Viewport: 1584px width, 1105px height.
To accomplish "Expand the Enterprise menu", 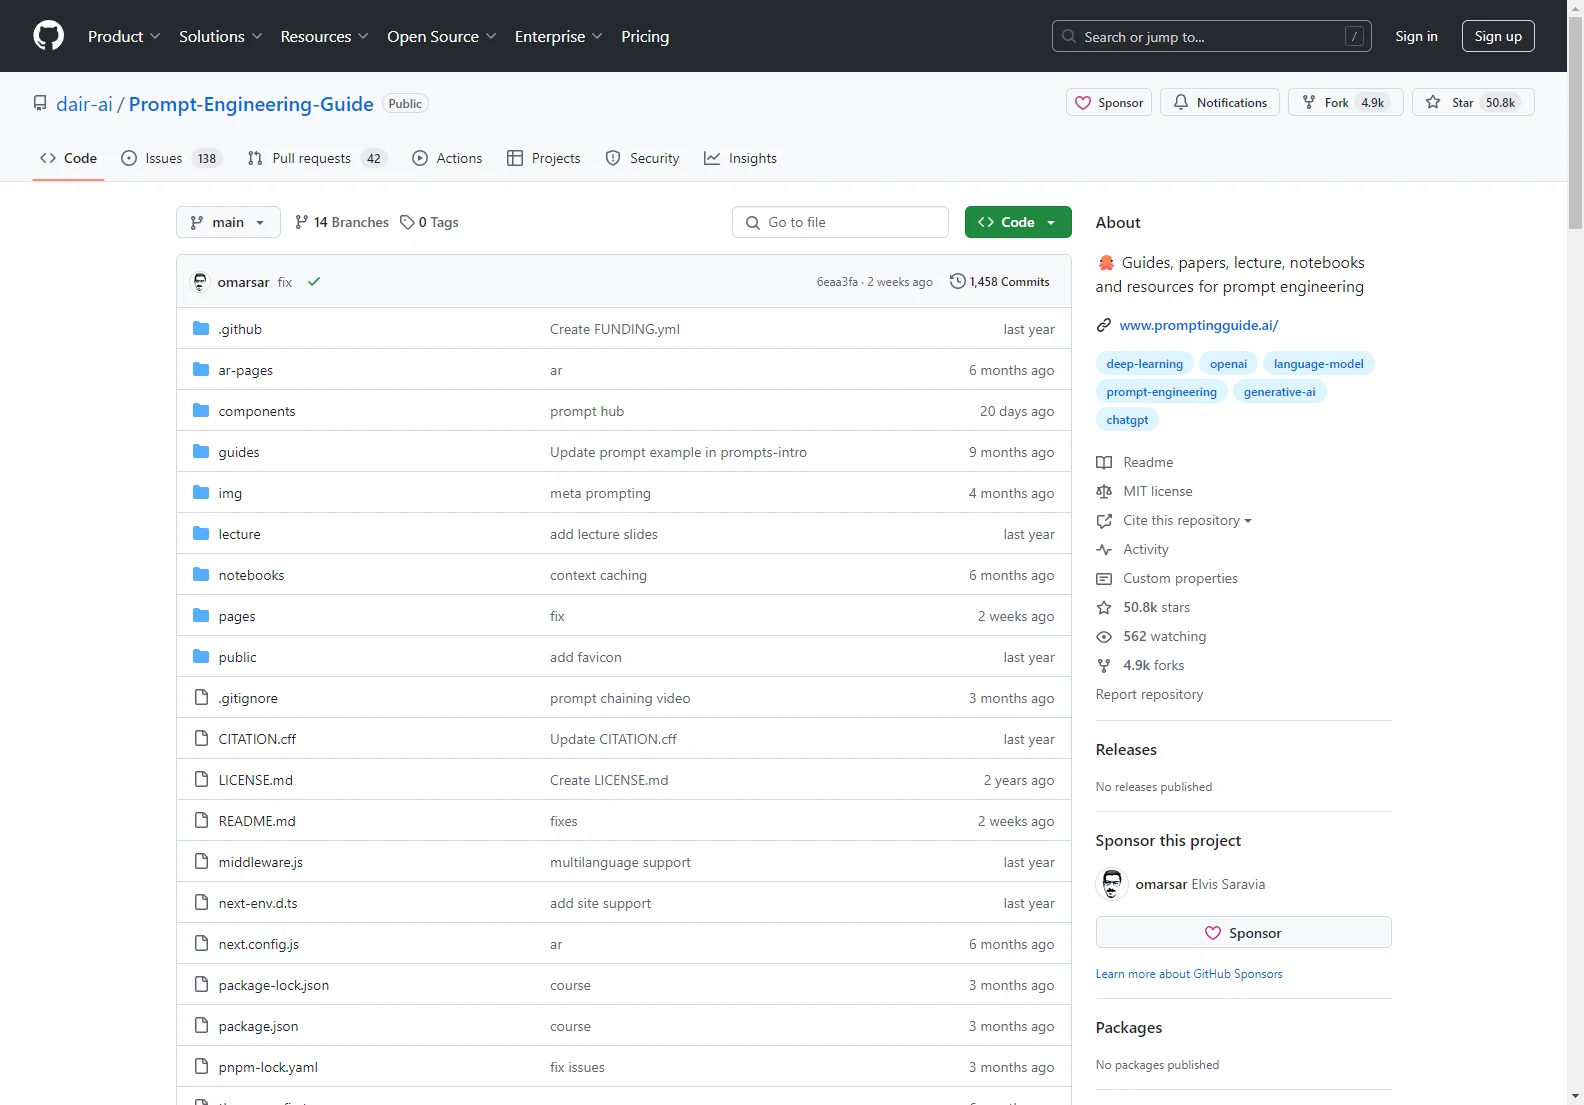I will click(559, 36).
